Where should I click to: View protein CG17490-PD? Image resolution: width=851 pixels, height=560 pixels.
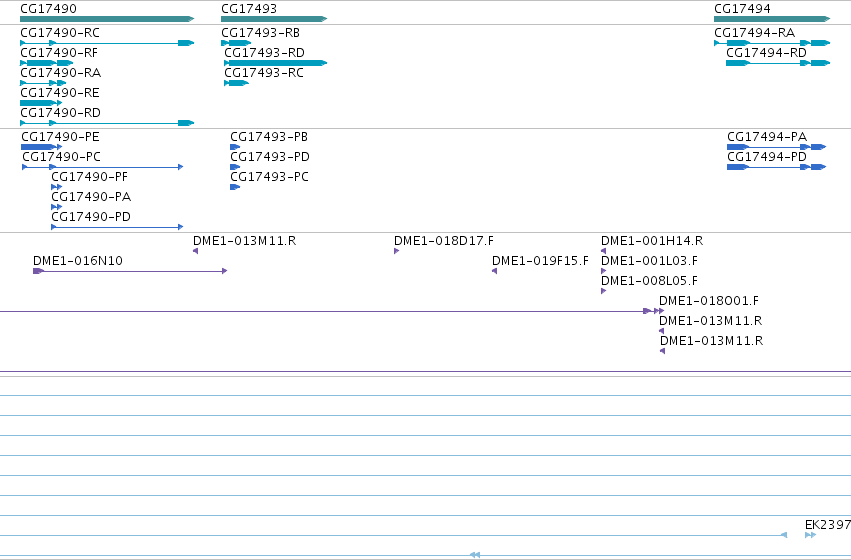[x=117, y=227]
